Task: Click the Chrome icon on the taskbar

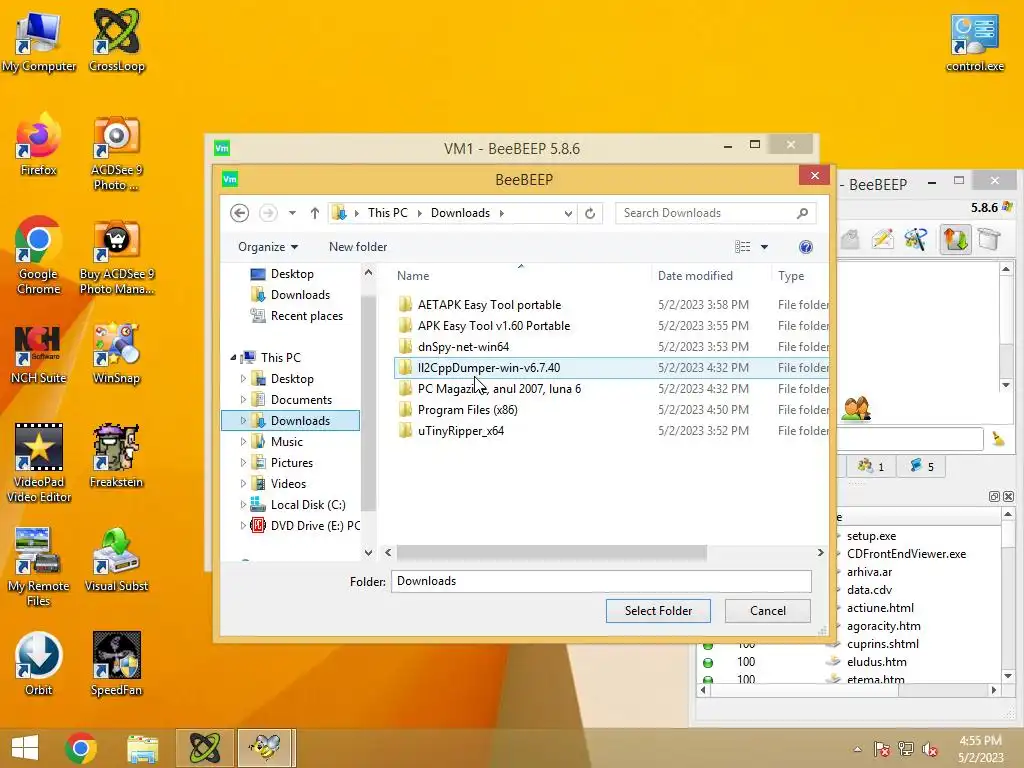Action: point(81,748)
